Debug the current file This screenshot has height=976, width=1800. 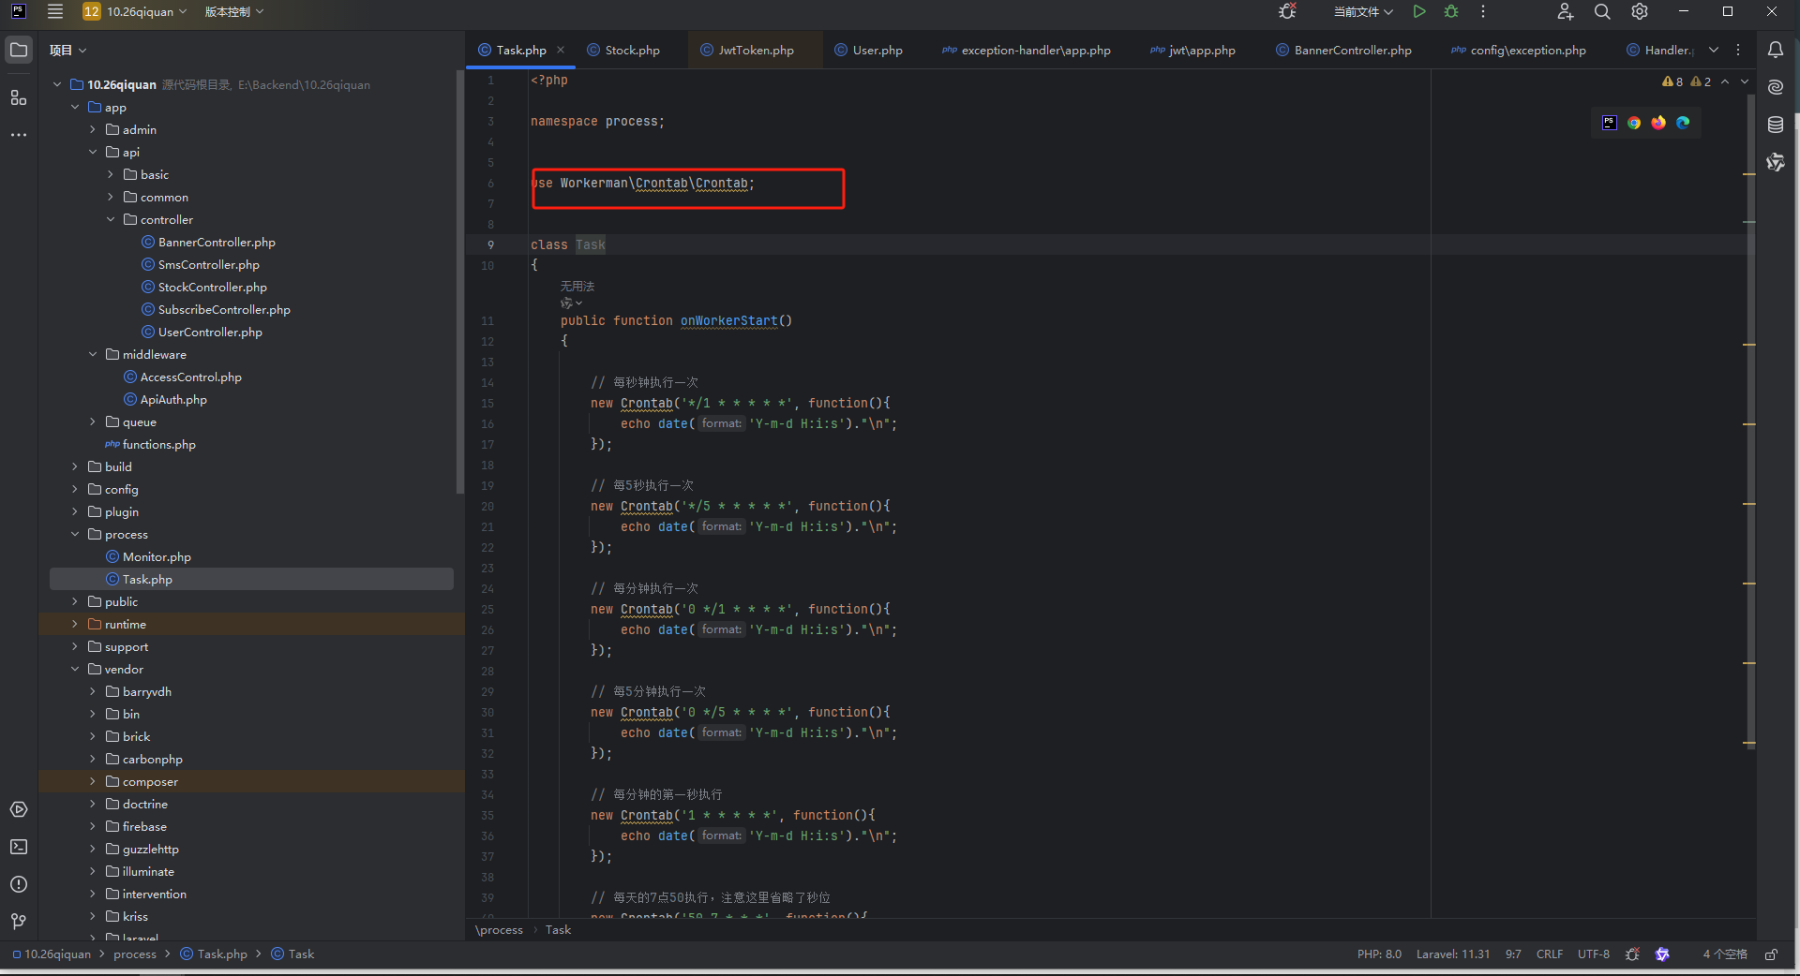click(1451, 12)
